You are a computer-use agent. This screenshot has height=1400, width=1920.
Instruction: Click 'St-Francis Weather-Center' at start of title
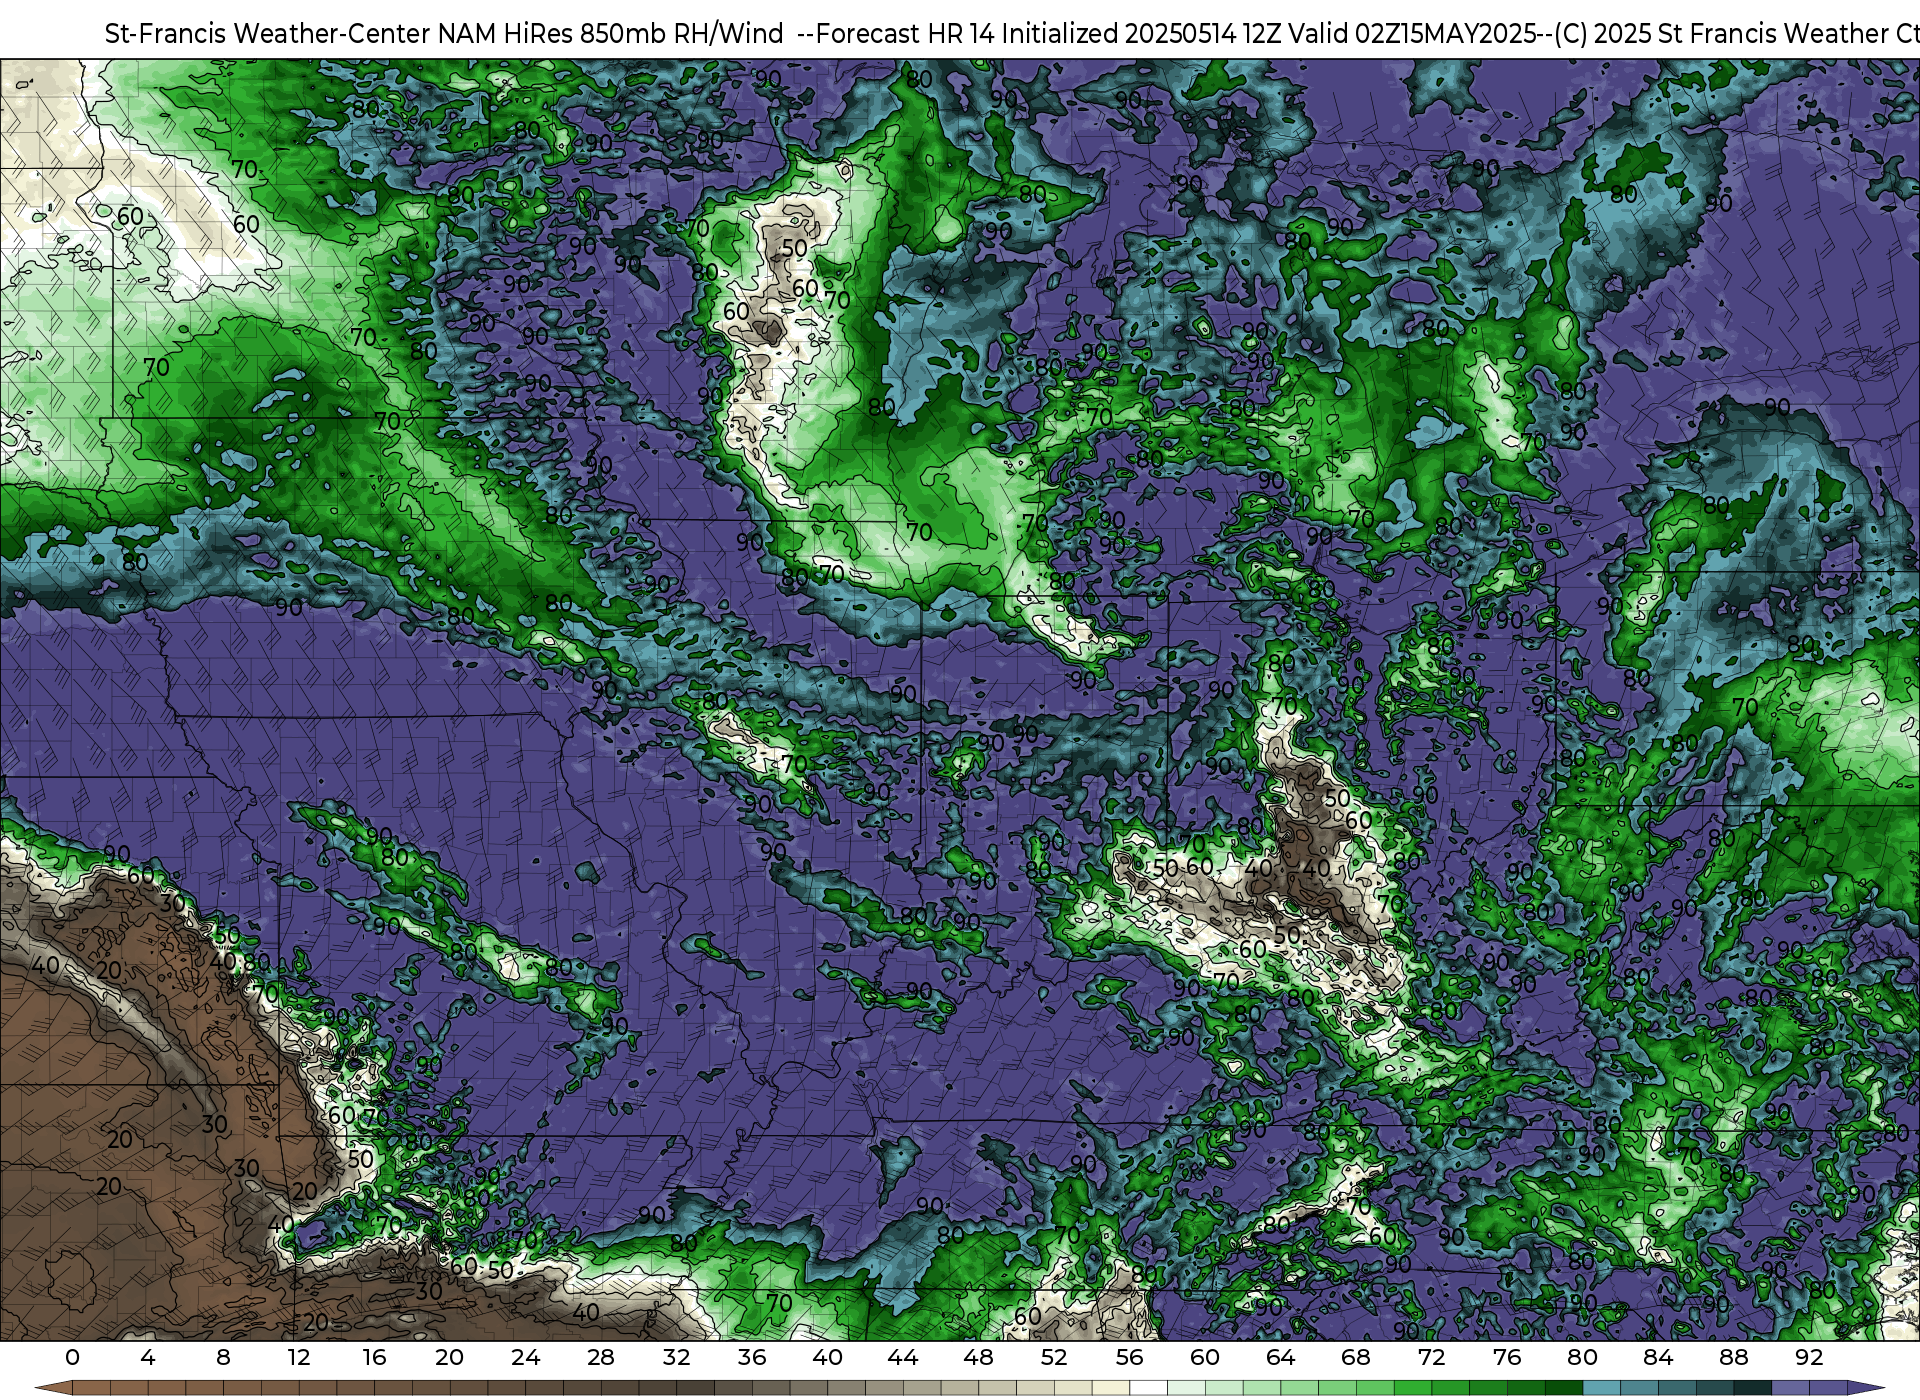click(267, 34)
